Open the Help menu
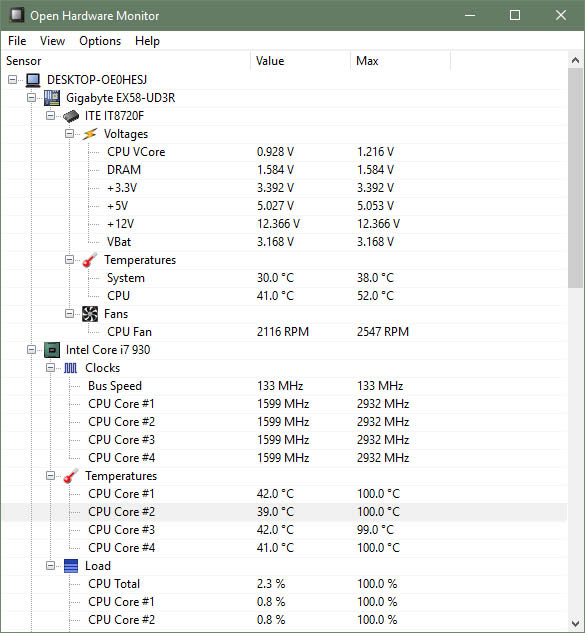This screenshot has width=585, height=633. tap(147, 41)
